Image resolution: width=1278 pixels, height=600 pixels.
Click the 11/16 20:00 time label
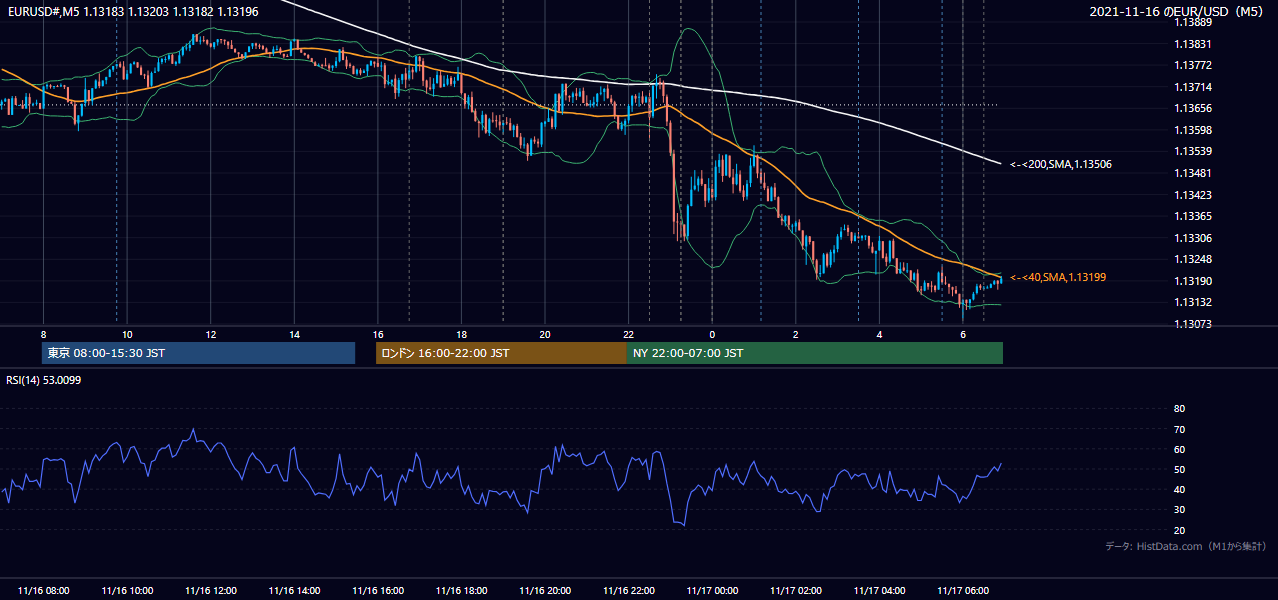coord(545,591)
